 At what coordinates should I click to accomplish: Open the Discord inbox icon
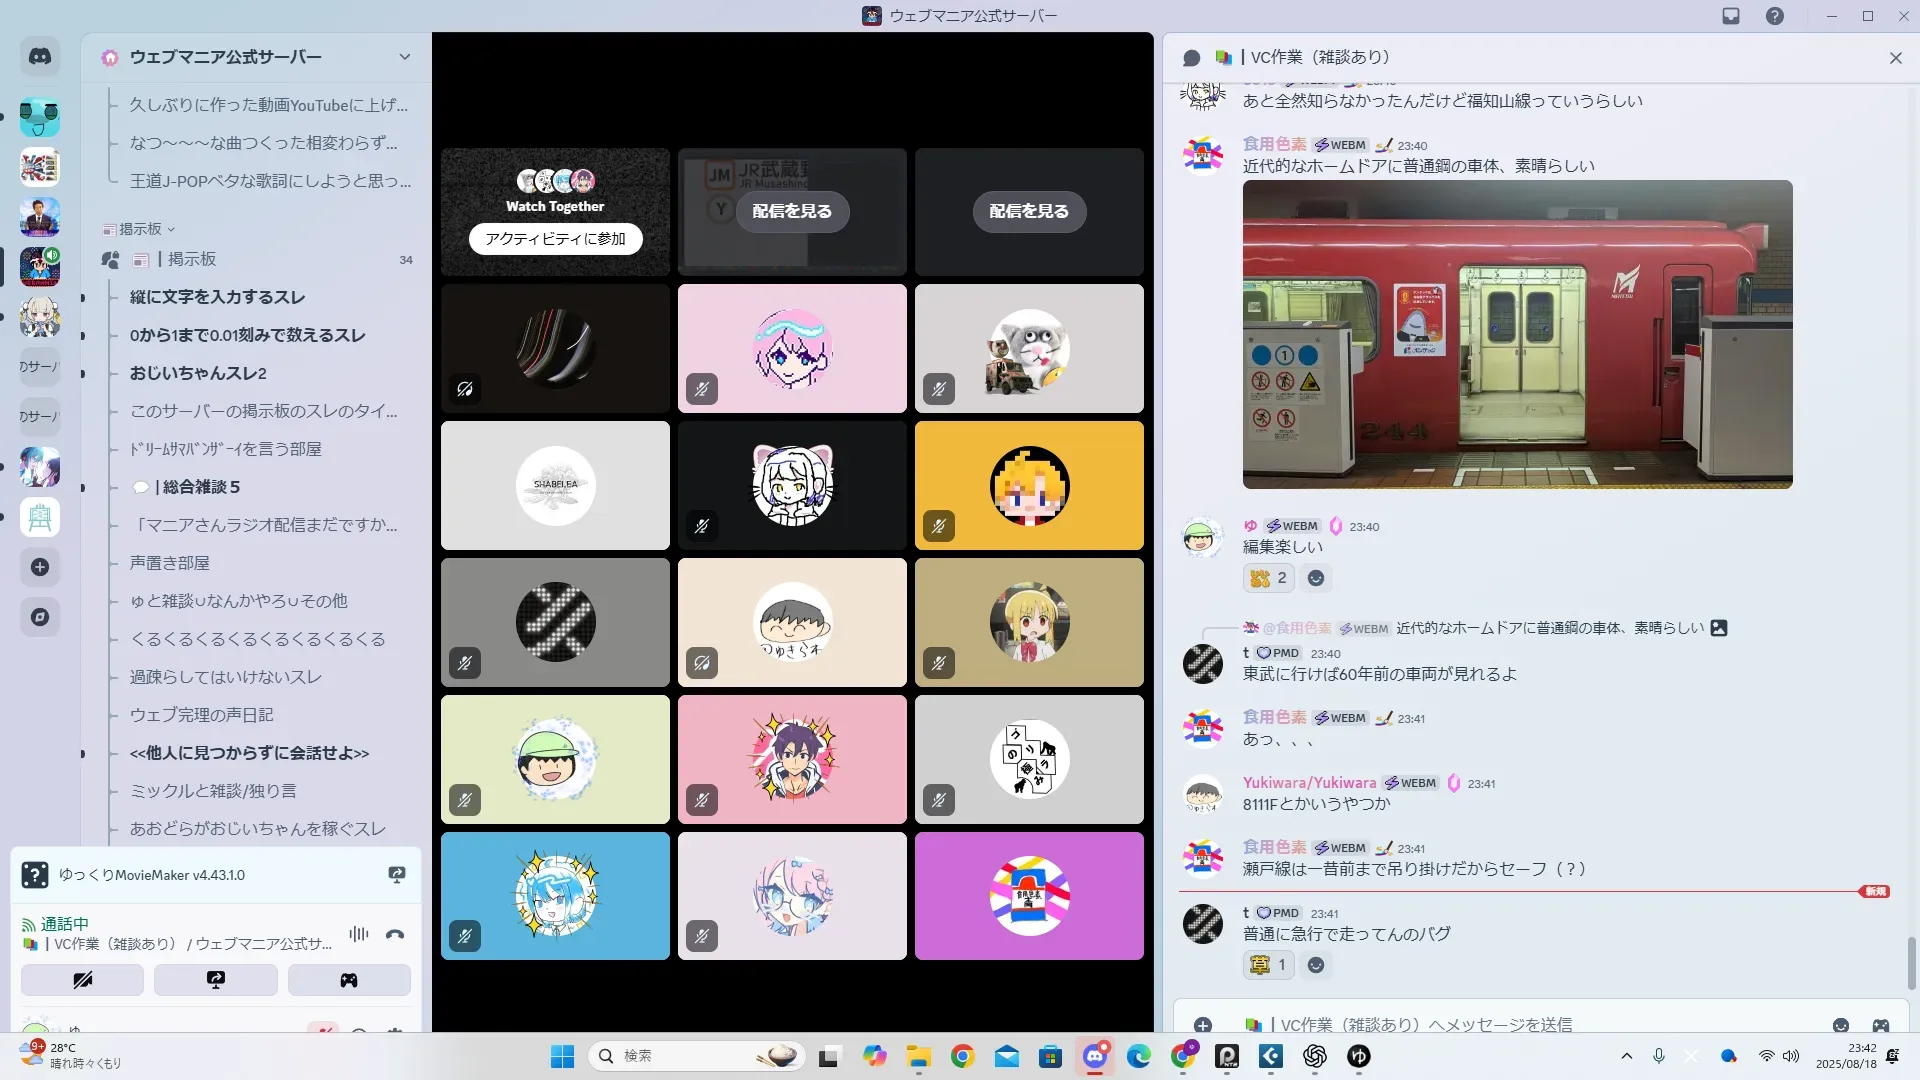1731,16
